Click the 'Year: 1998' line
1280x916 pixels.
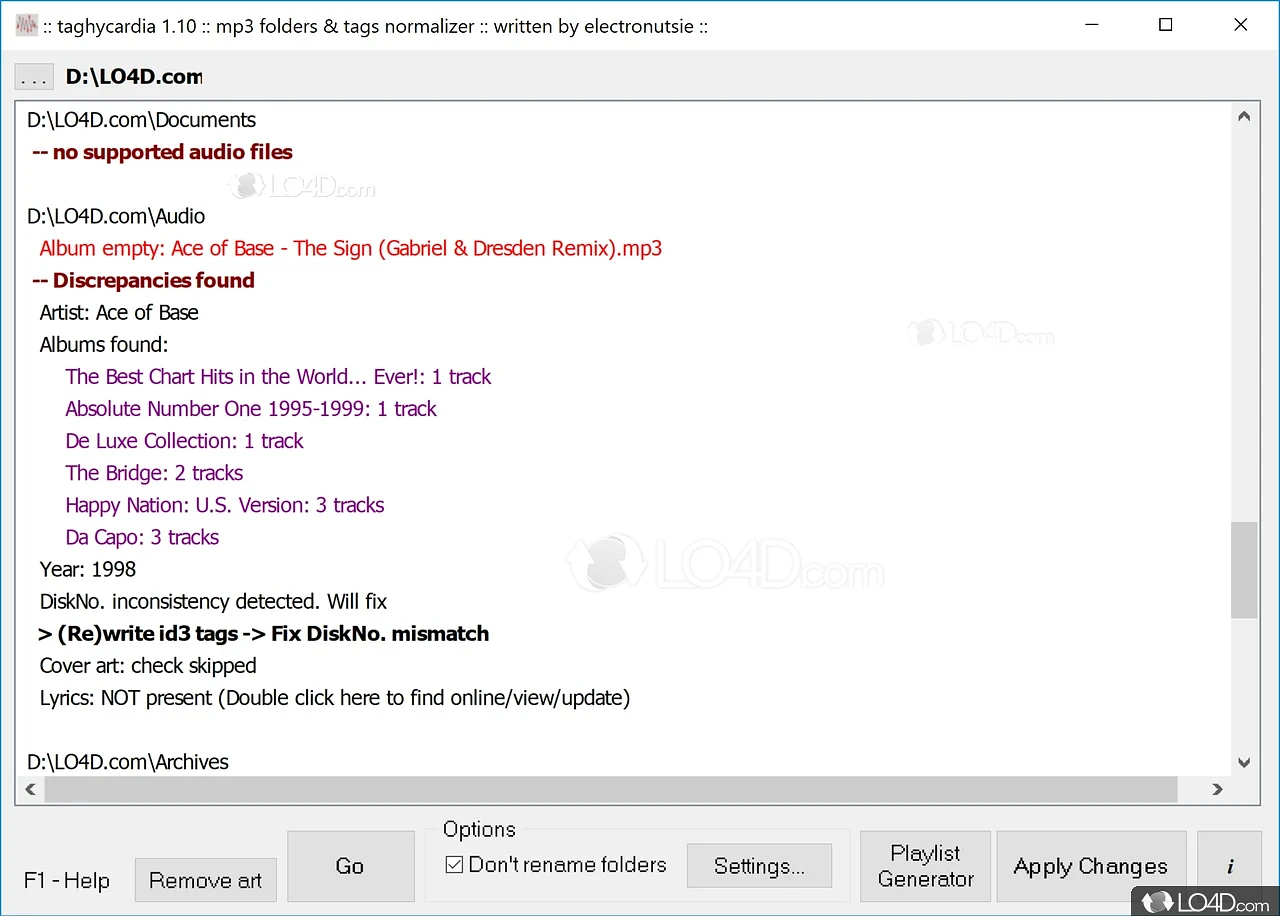(x=88, y=569)
